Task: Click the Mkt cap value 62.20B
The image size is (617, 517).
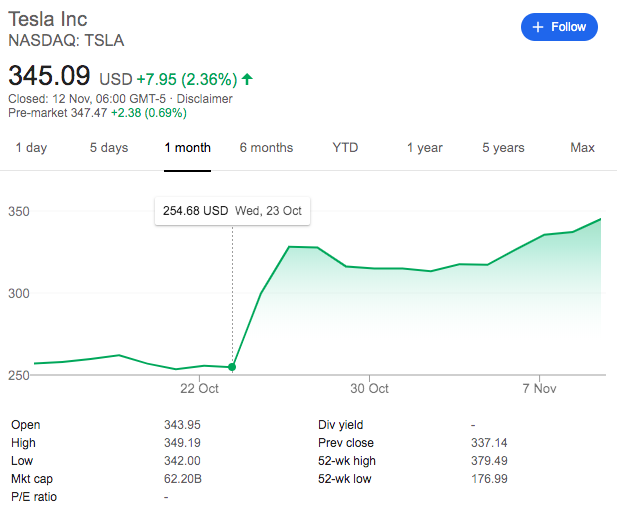Action: (x=183, y=479)
